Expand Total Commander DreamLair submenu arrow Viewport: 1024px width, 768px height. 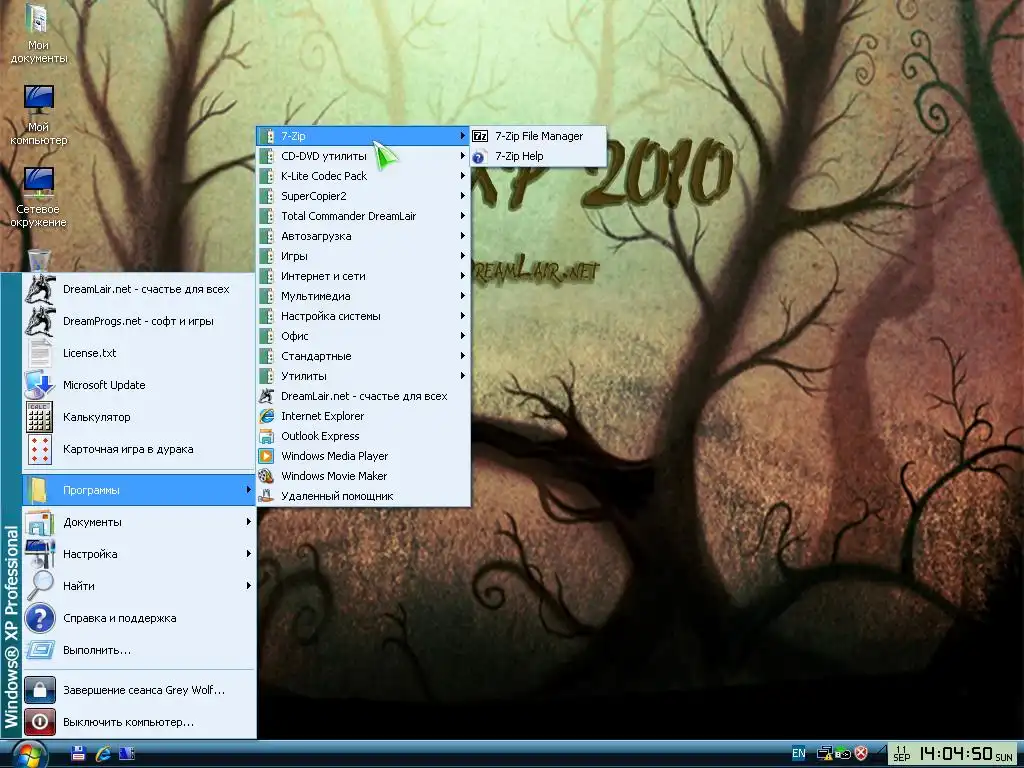tap(462, 216)
